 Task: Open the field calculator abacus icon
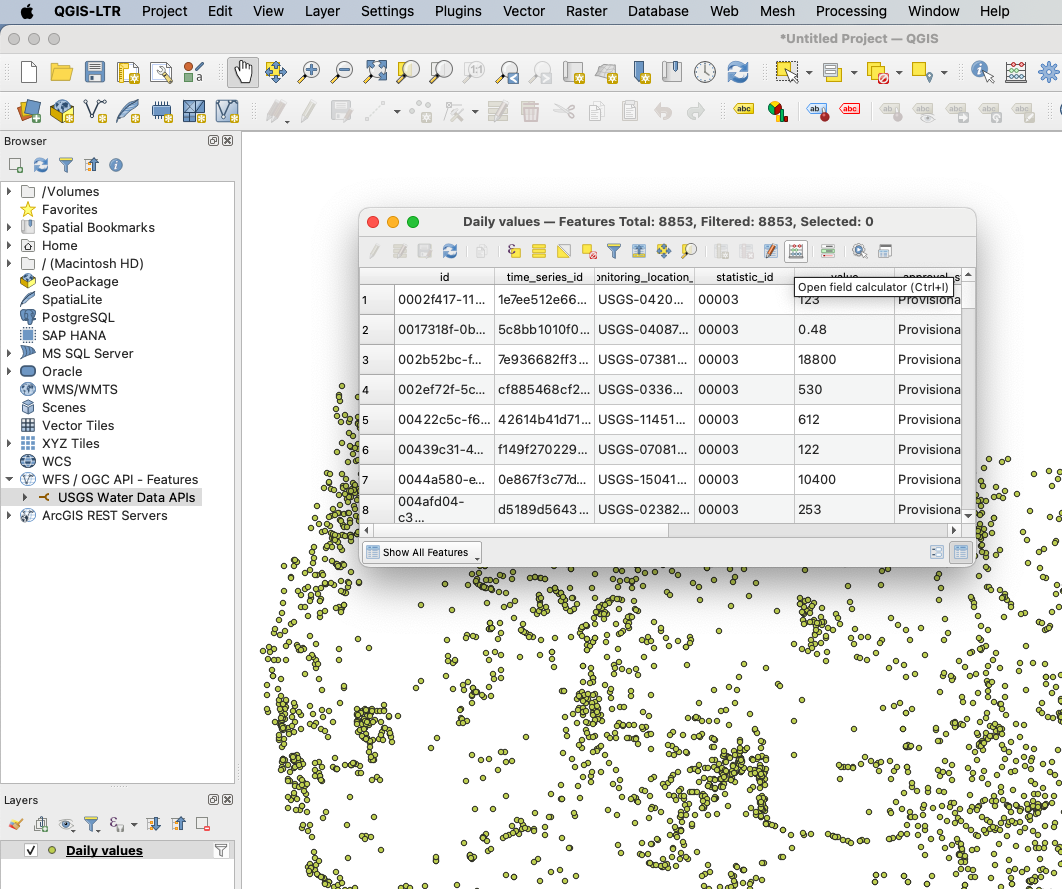(796, 251)
